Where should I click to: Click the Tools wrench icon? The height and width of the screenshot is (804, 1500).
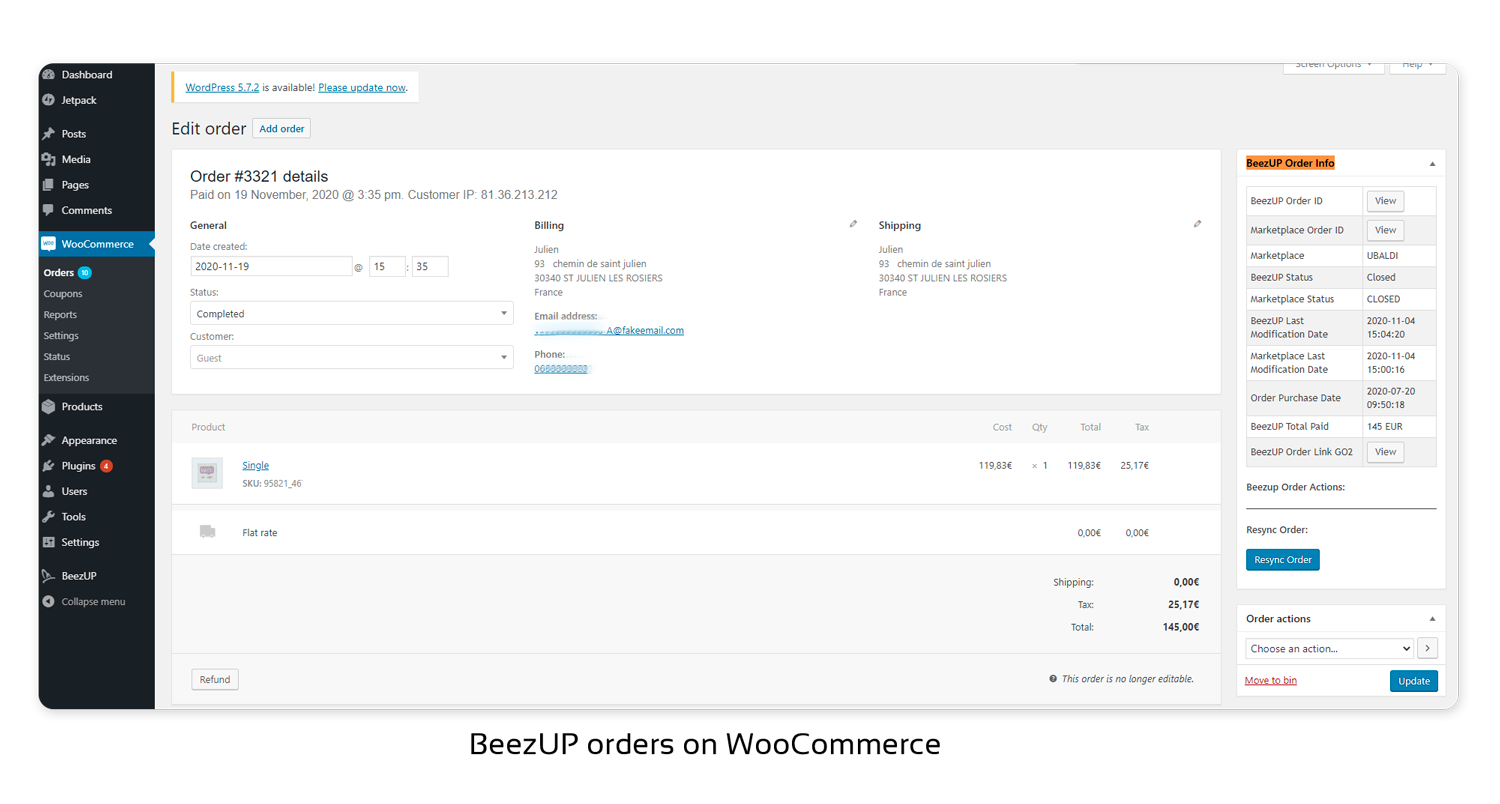tap(48, 517)
